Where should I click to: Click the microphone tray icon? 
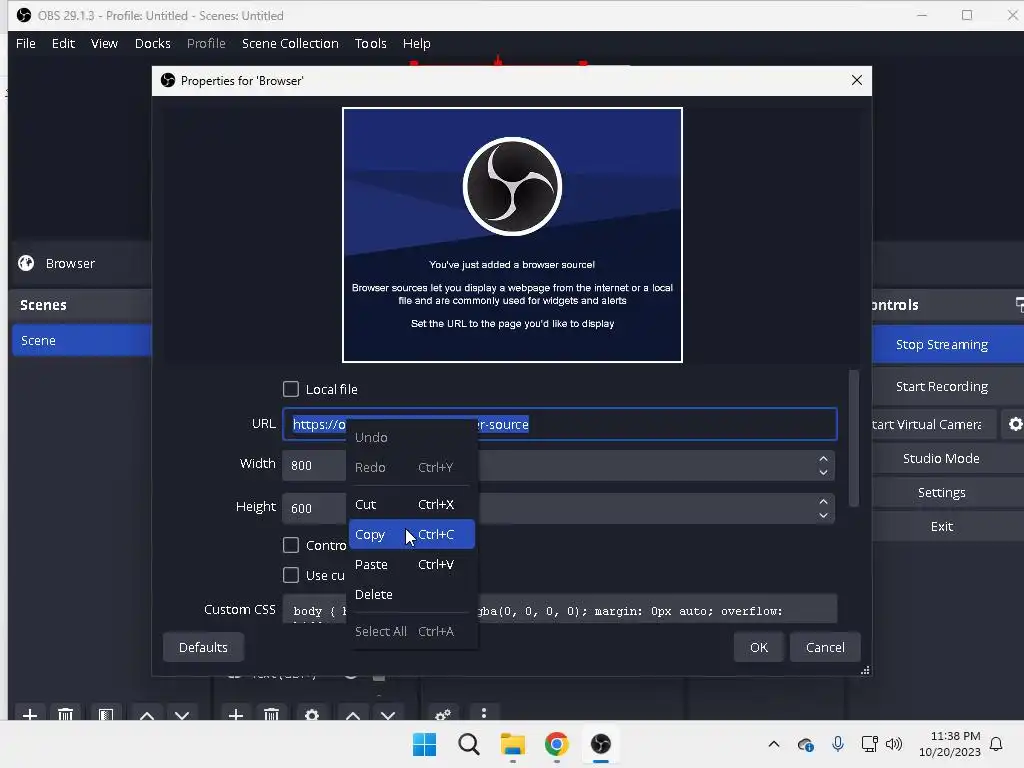coord(837,744)
